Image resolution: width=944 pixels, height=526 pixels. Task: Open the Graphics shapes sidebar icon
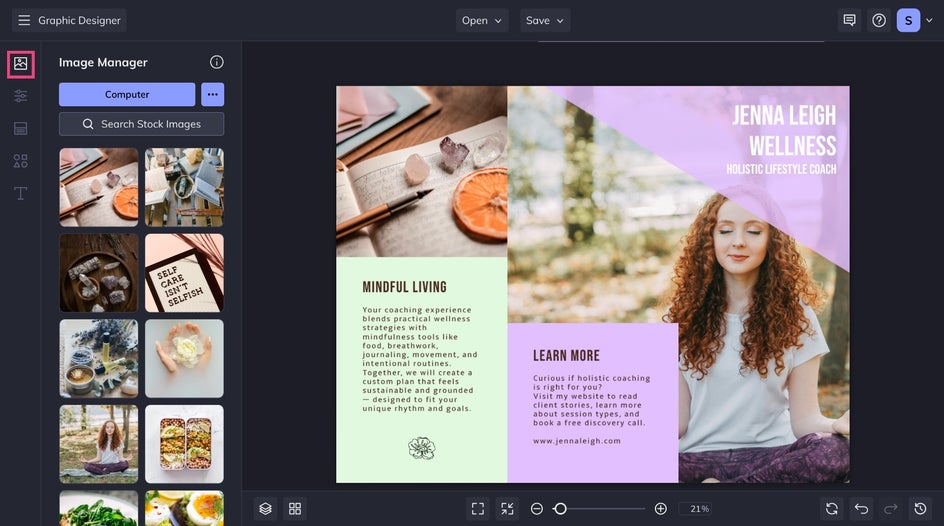(x=20, y=161)
